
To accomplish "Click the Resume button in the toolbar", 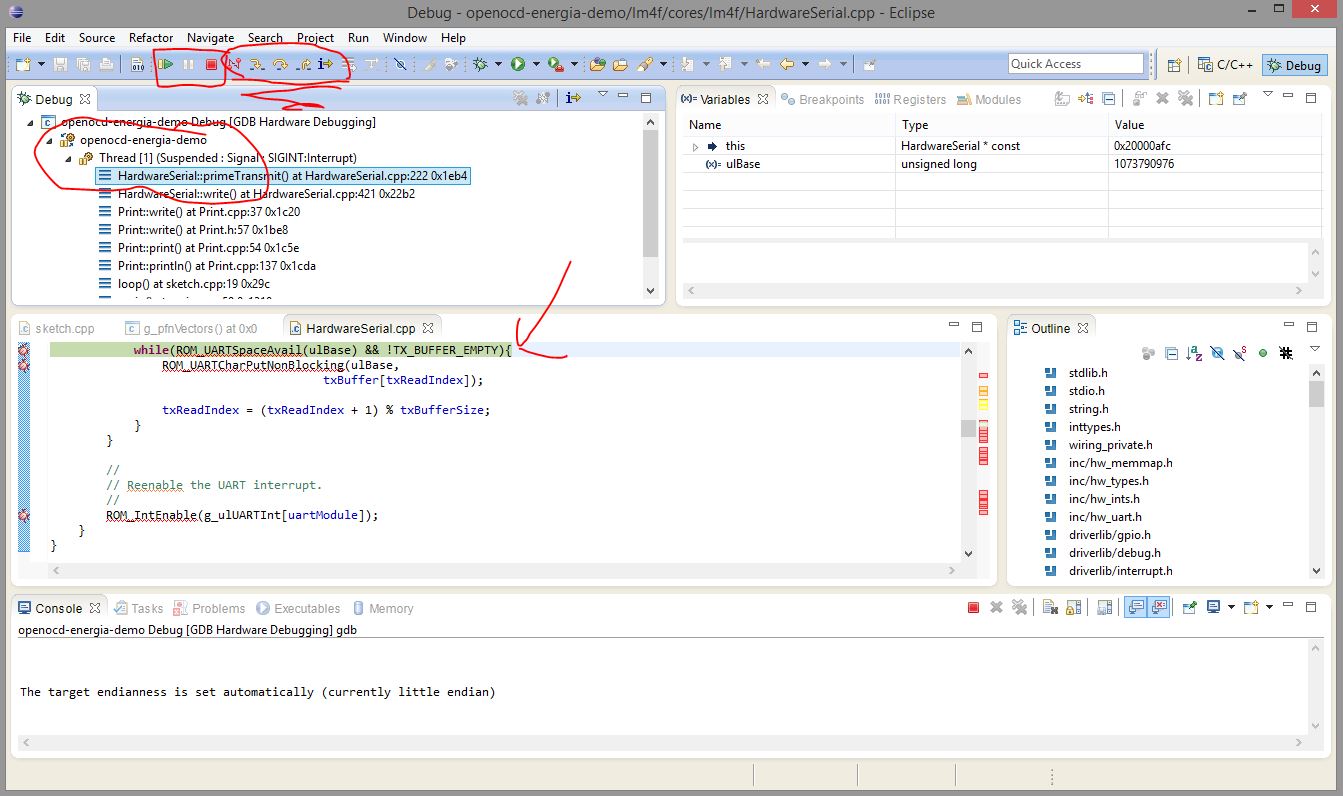I will coord(165,64).
